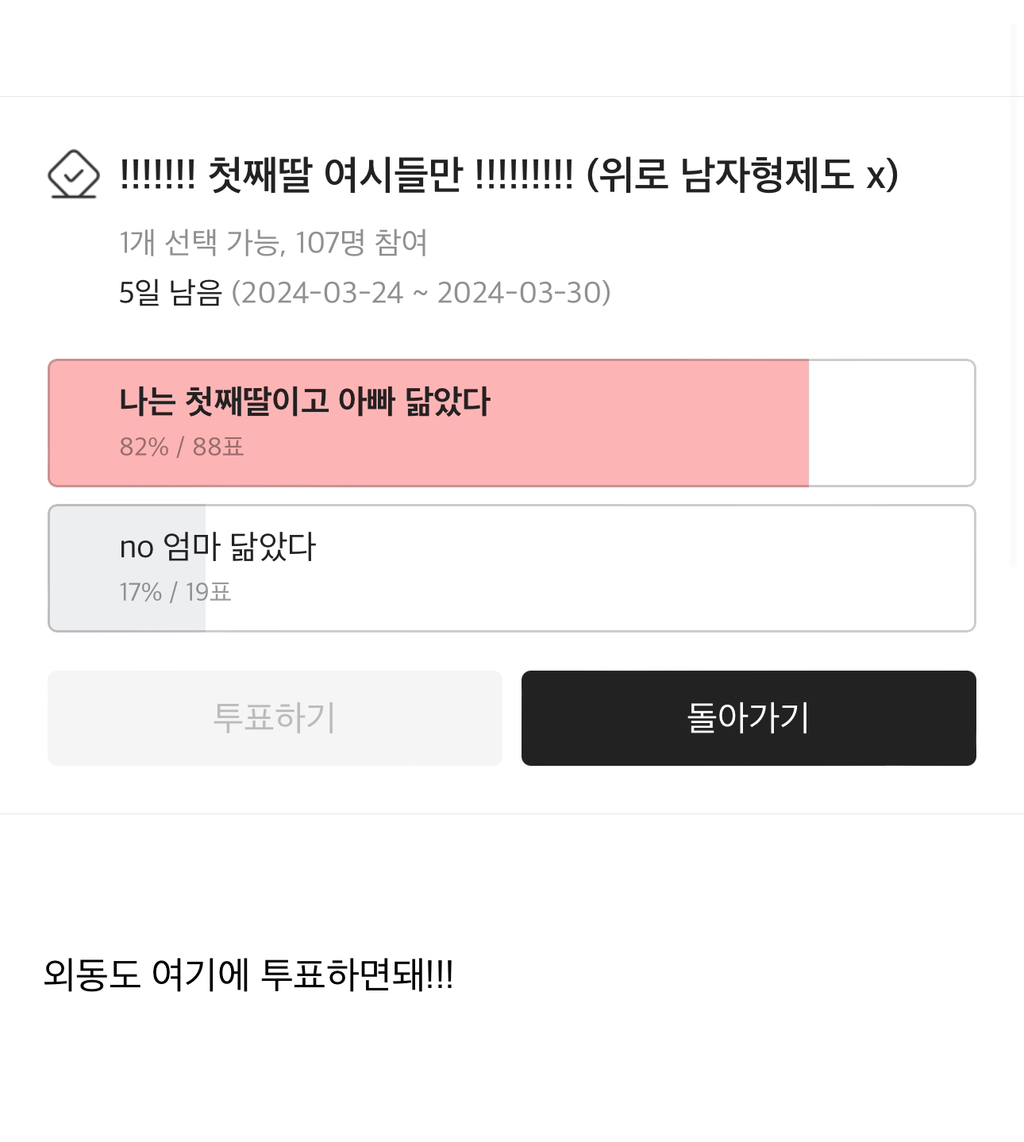
Task: Tap the 5일 남음 remaining-time label
Action: point(170,293)
